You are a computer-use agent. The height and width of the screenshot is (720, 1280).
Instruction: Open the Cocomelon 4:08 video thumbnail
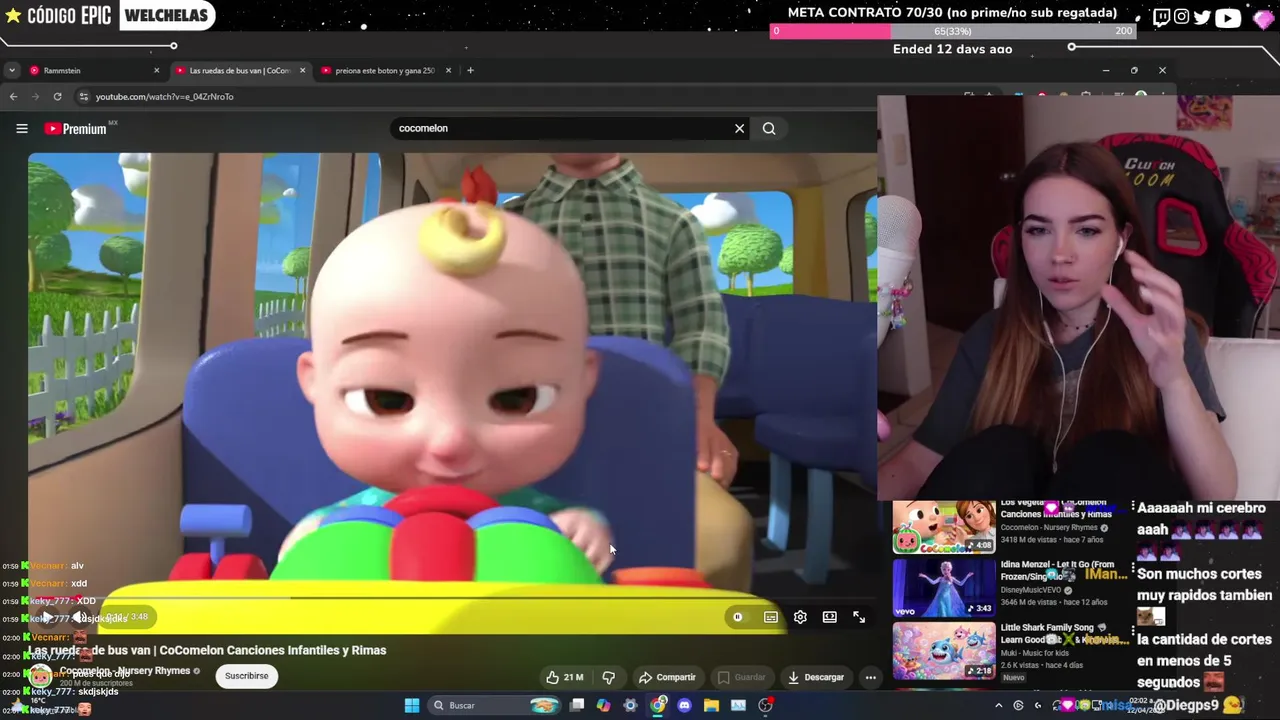click(x=944, y=527)
